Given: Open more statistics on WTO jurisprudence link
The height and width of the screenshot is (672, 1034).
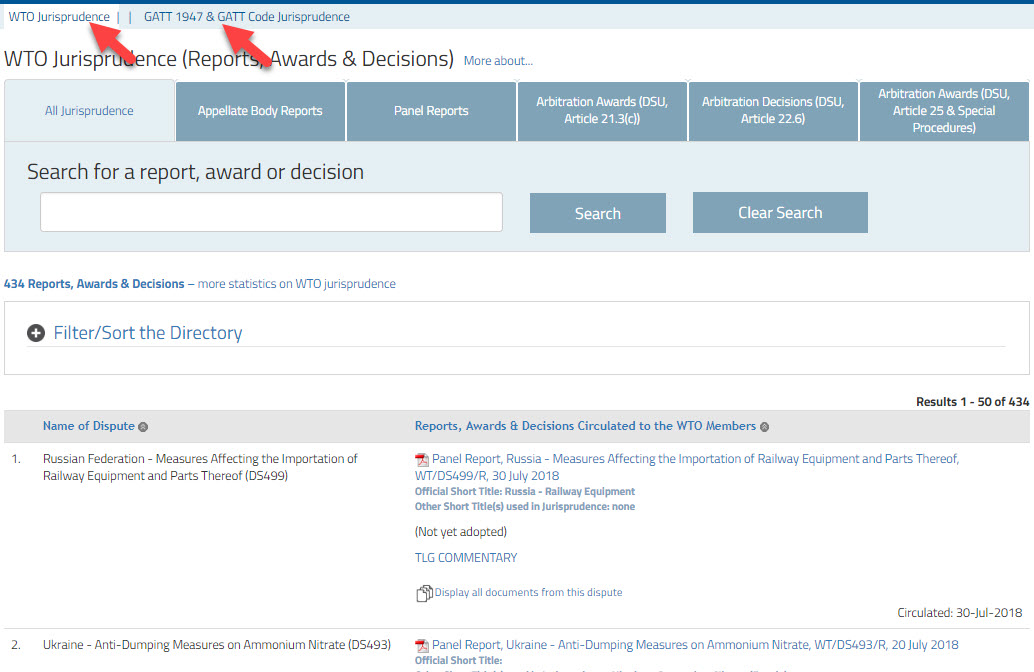Looking at the screenshot, I should [297, 284].
